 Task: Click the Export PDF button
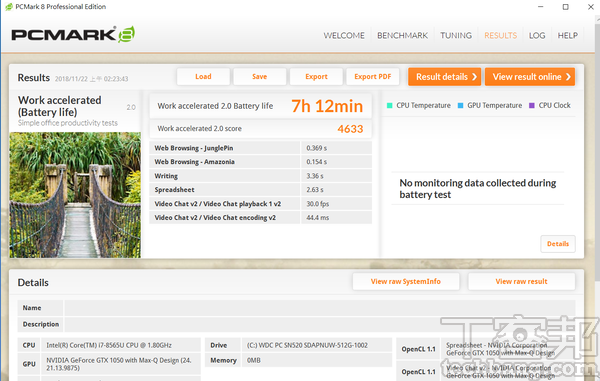pyautogui.click(x=373, y=77)
